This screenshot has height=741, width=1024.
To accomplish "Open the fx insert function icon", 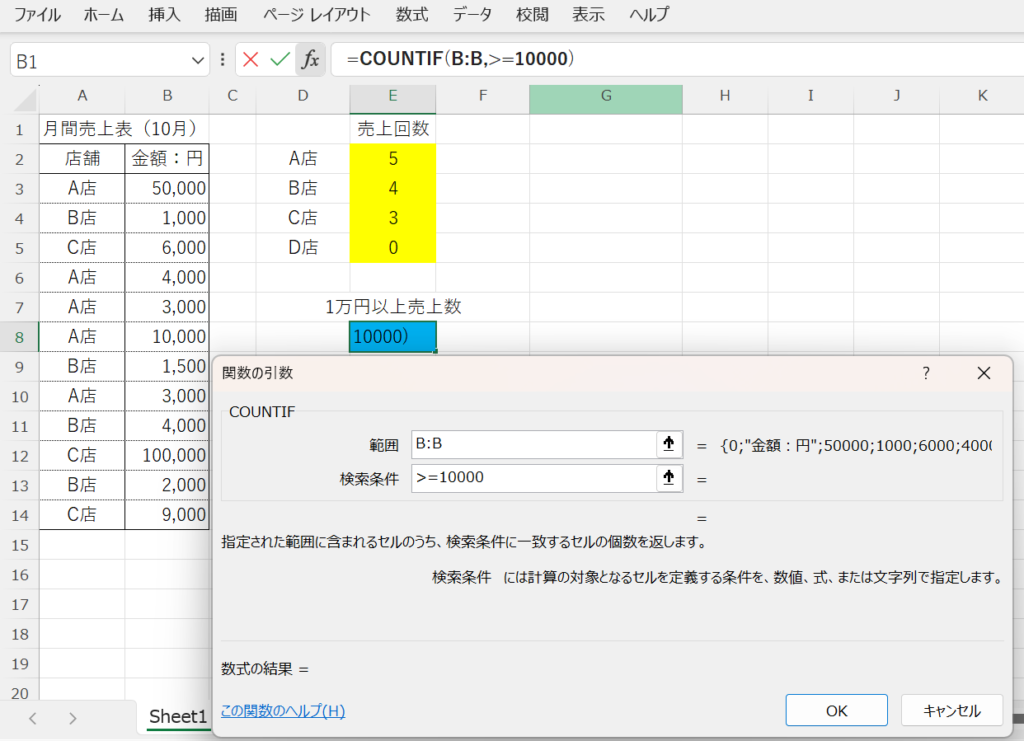I will 311,59.
